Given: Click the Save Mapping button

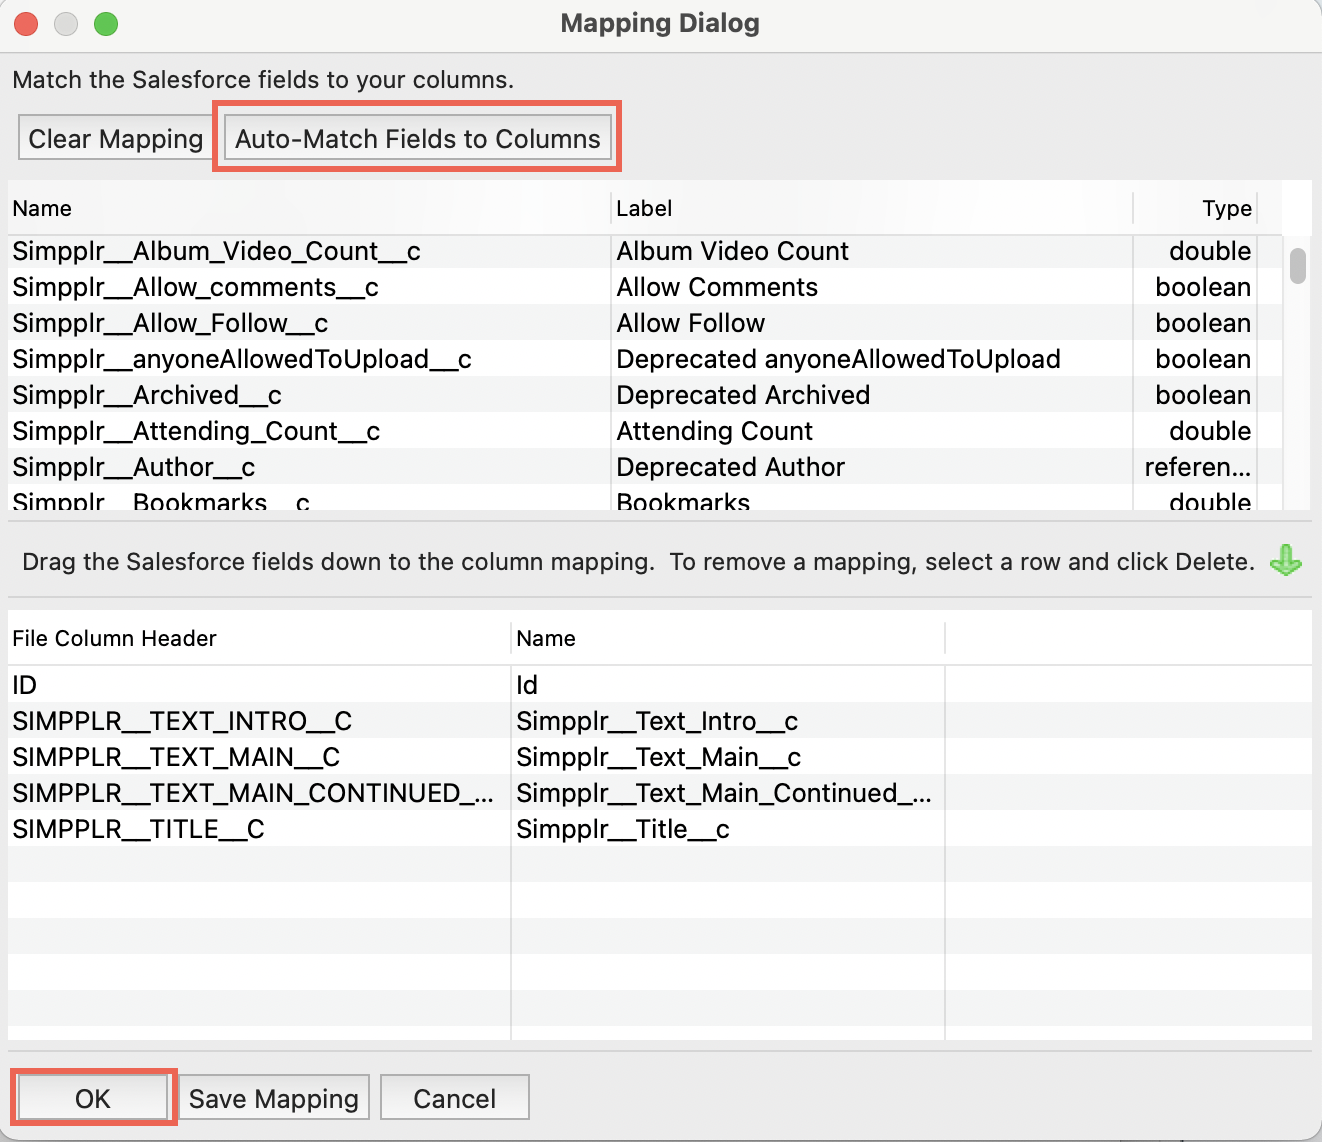Looking at the screenshot, I should (x=274, y=1098).
